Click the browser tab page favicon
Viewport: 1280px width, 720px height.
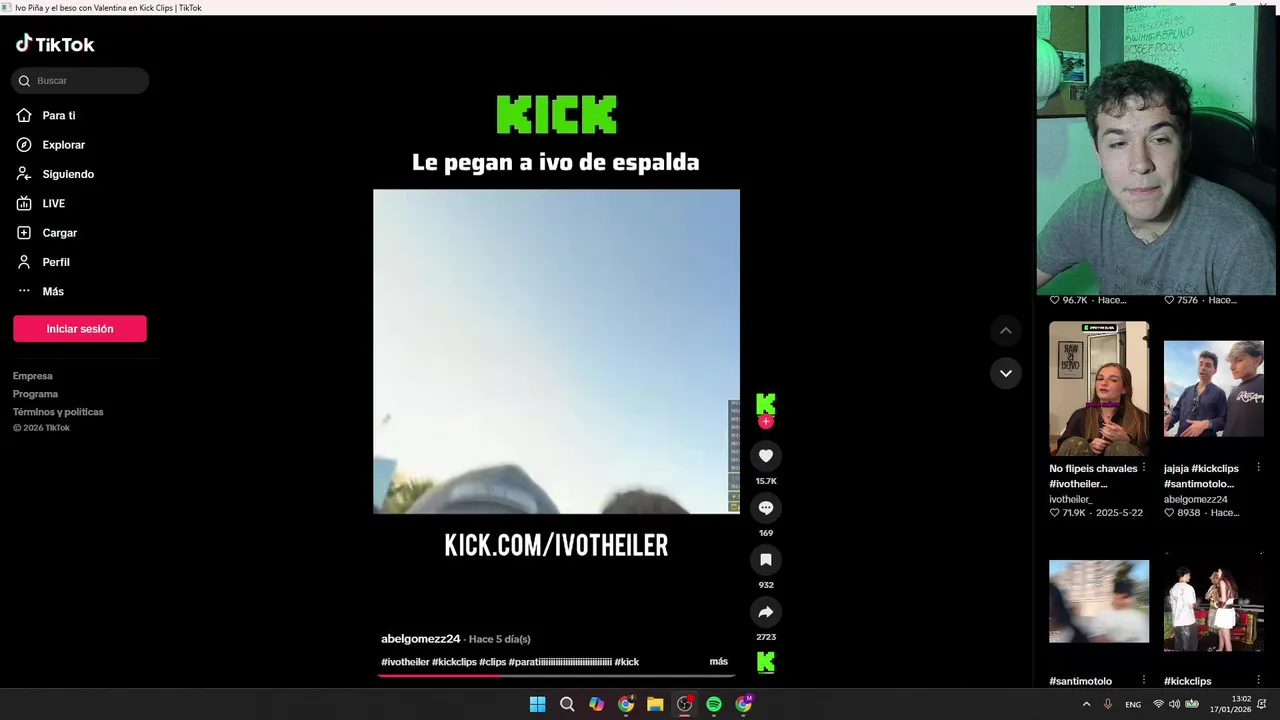[6, 7]
